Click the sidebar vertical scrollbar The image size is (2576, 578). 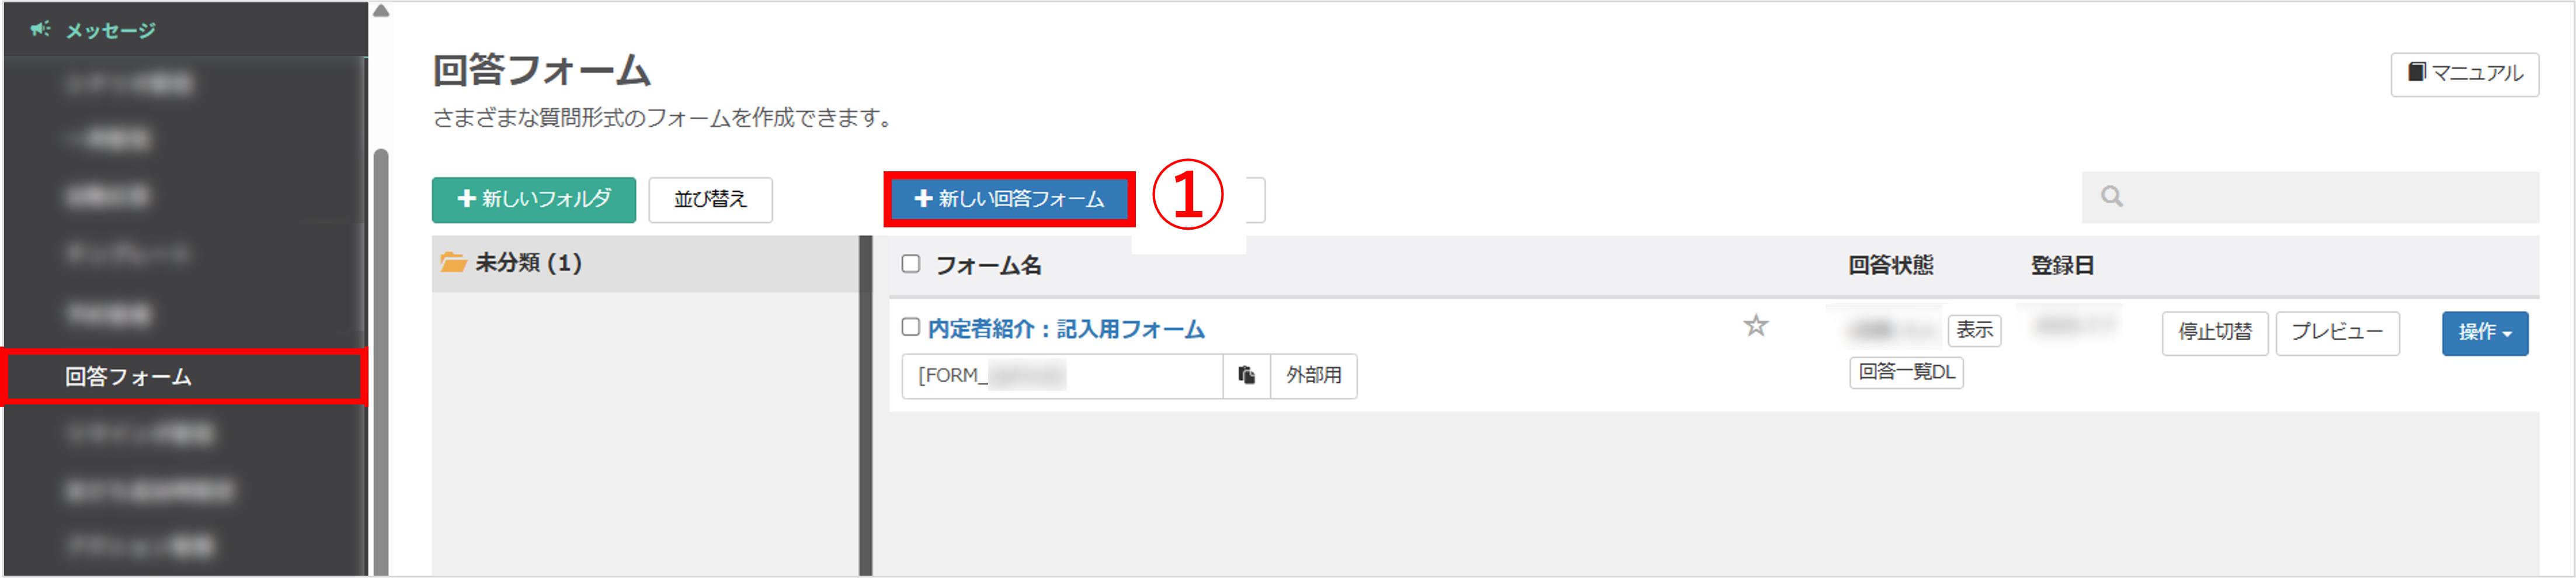381,360
